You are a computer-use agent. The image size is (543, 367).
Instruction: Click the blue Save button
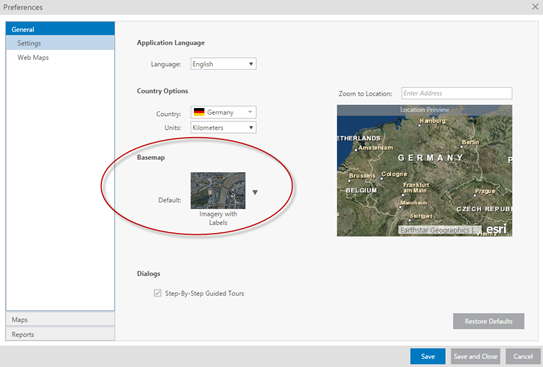[428, 356]
